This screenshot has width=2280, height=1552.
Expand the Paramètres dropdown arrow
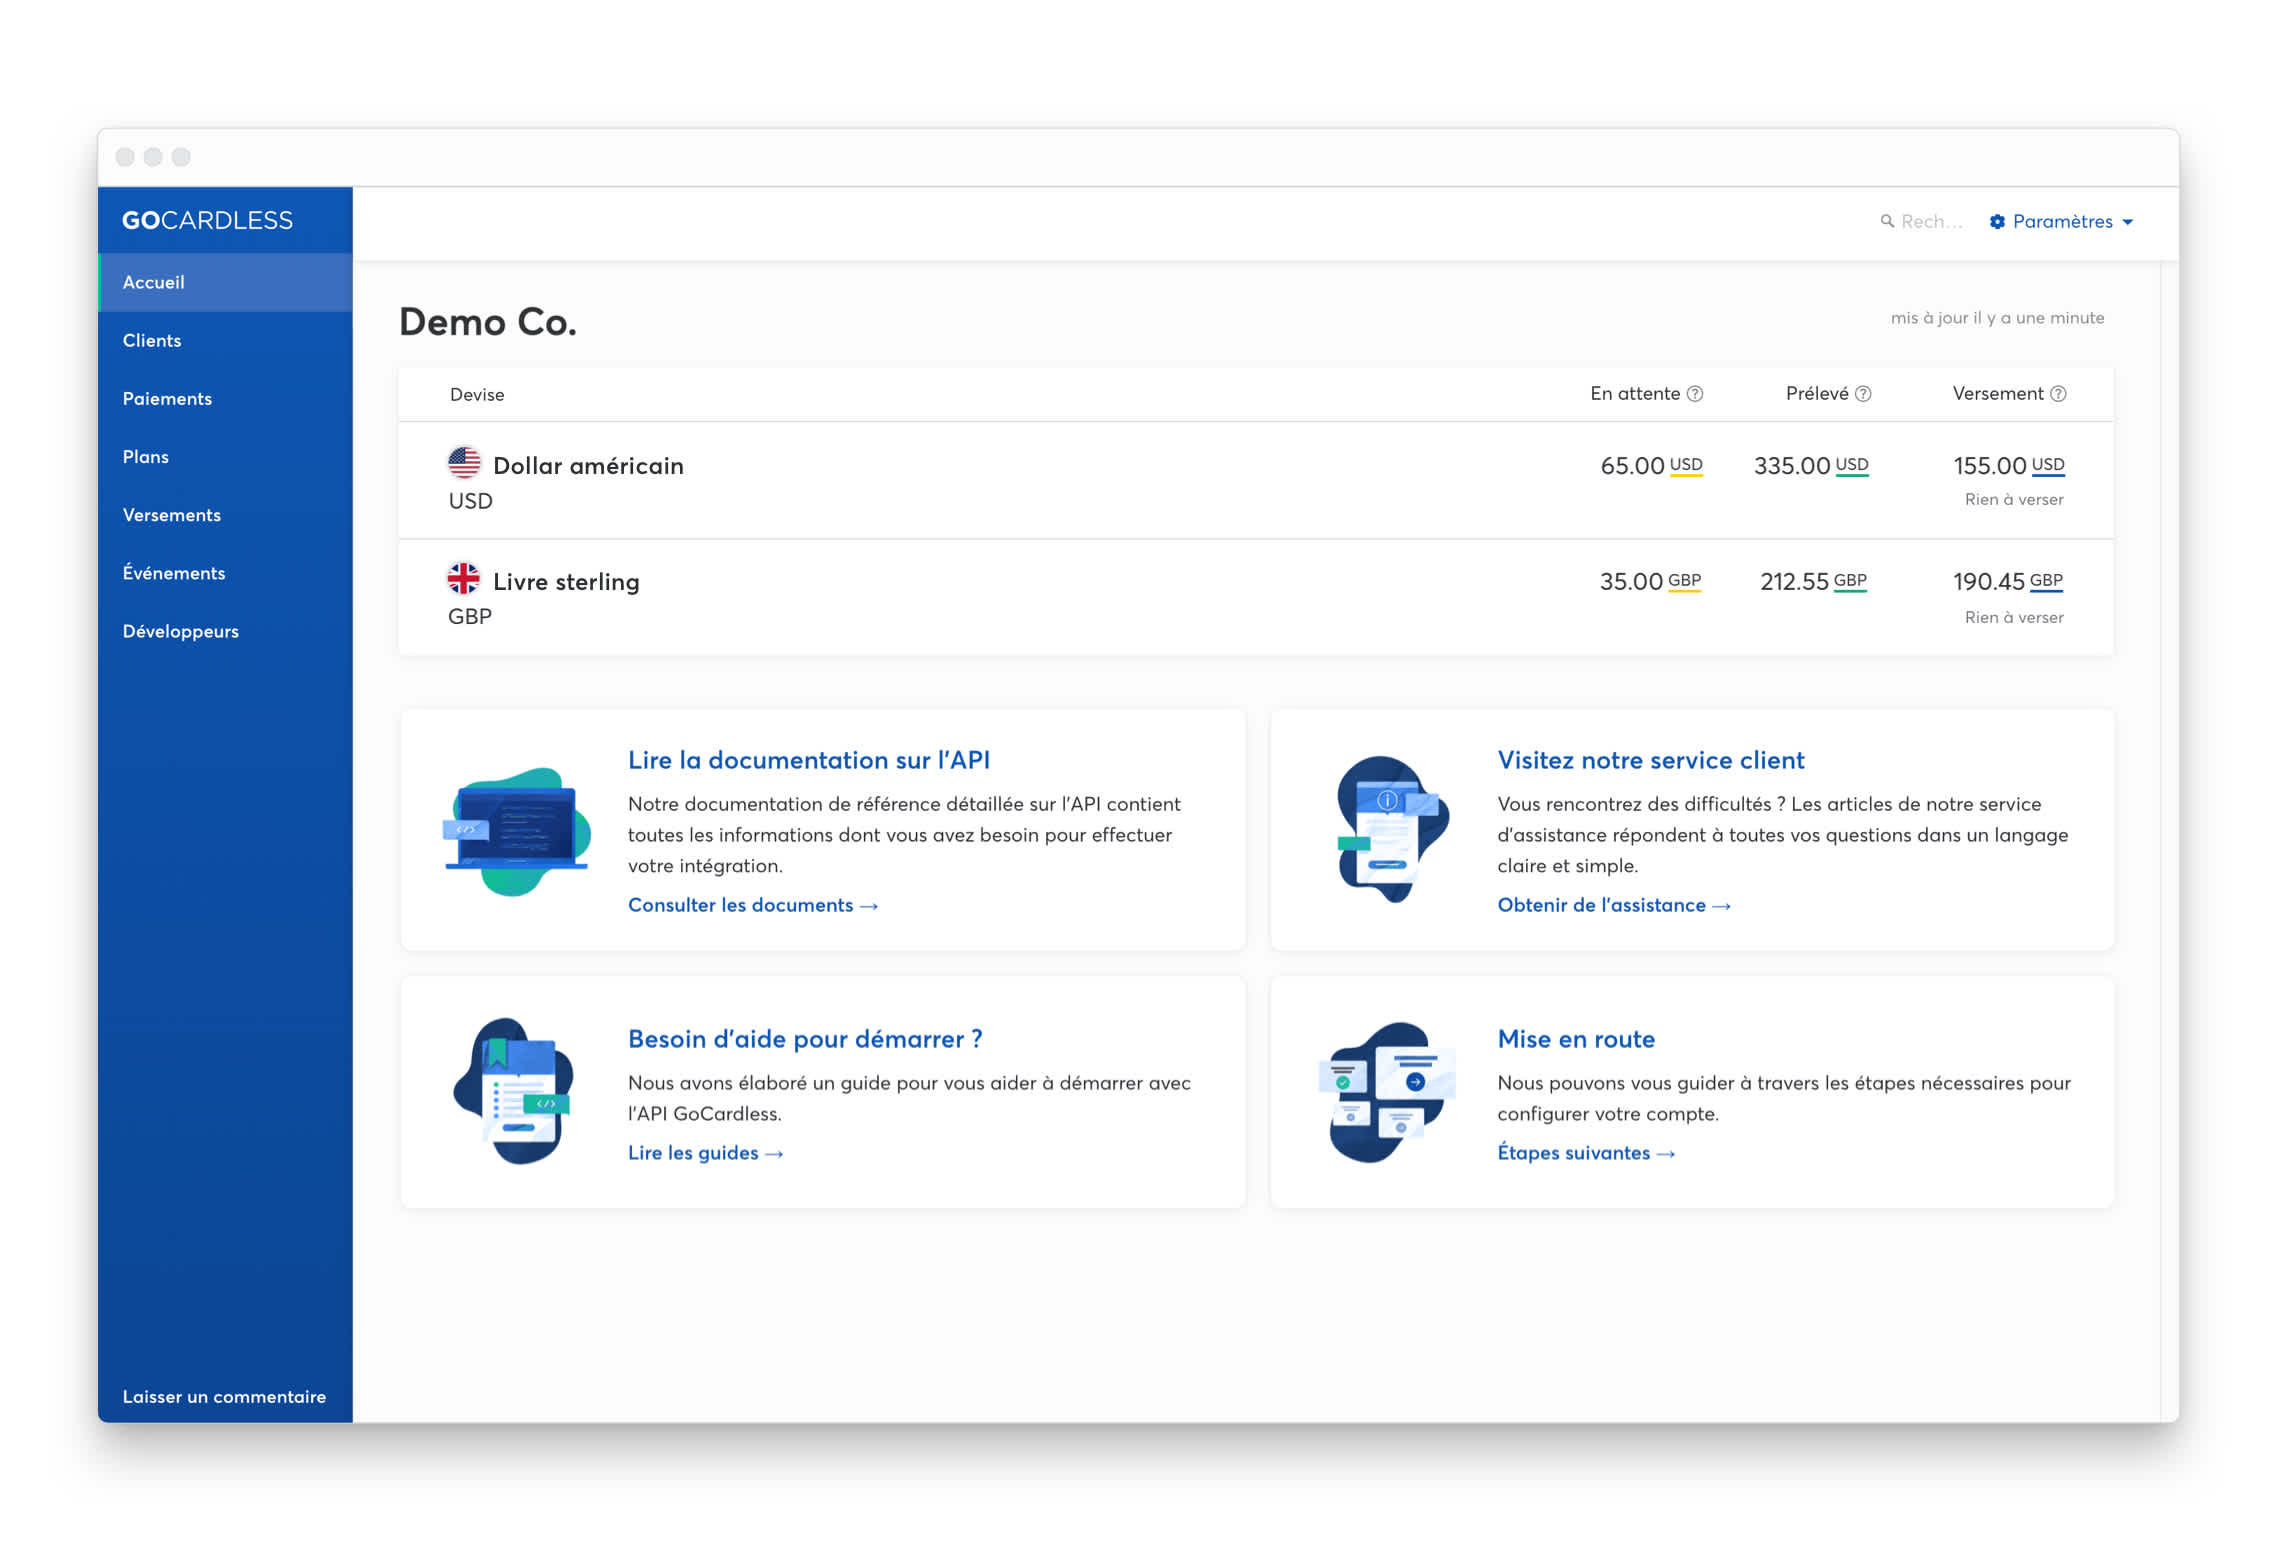2128,222
